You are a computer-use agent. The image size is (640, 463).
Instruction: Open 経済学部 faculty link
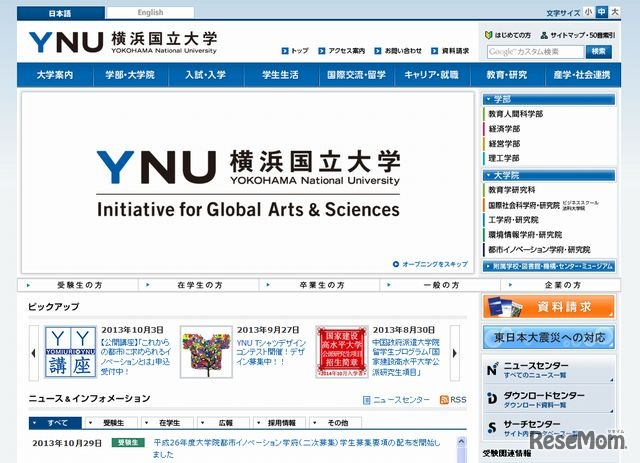coord(504,129)
